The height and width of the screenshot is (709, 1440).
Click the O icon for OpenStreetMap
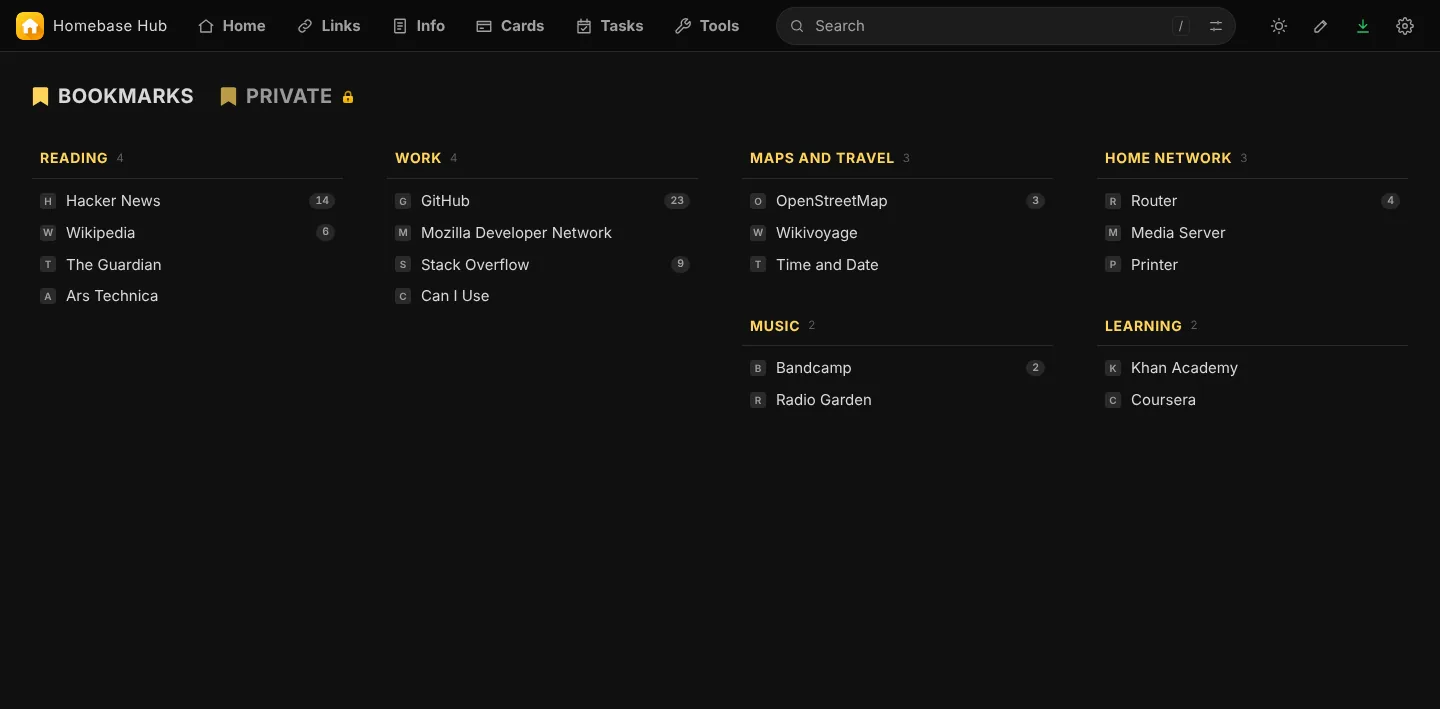[x=758, y=201]
